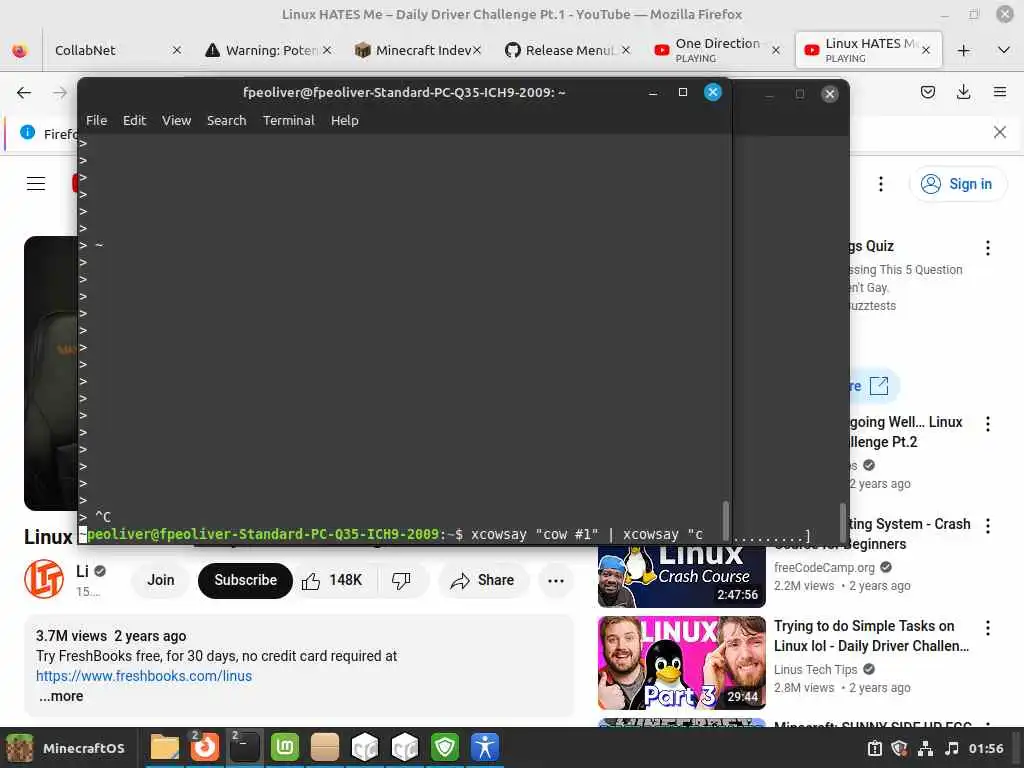Open the Help menu in terminal

[x=344, y=120]
